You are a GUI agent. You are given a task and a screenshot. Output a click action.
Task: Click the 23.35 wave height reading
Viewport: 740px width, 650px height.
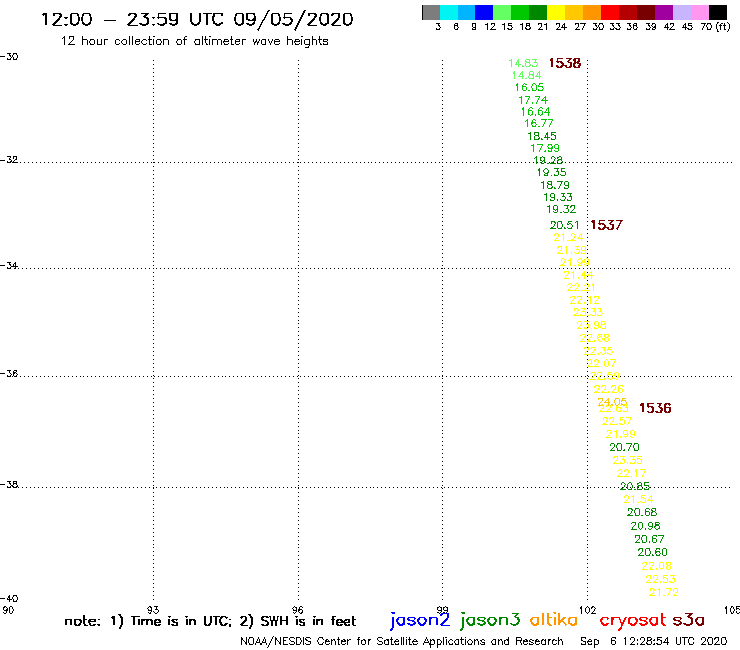628,460
